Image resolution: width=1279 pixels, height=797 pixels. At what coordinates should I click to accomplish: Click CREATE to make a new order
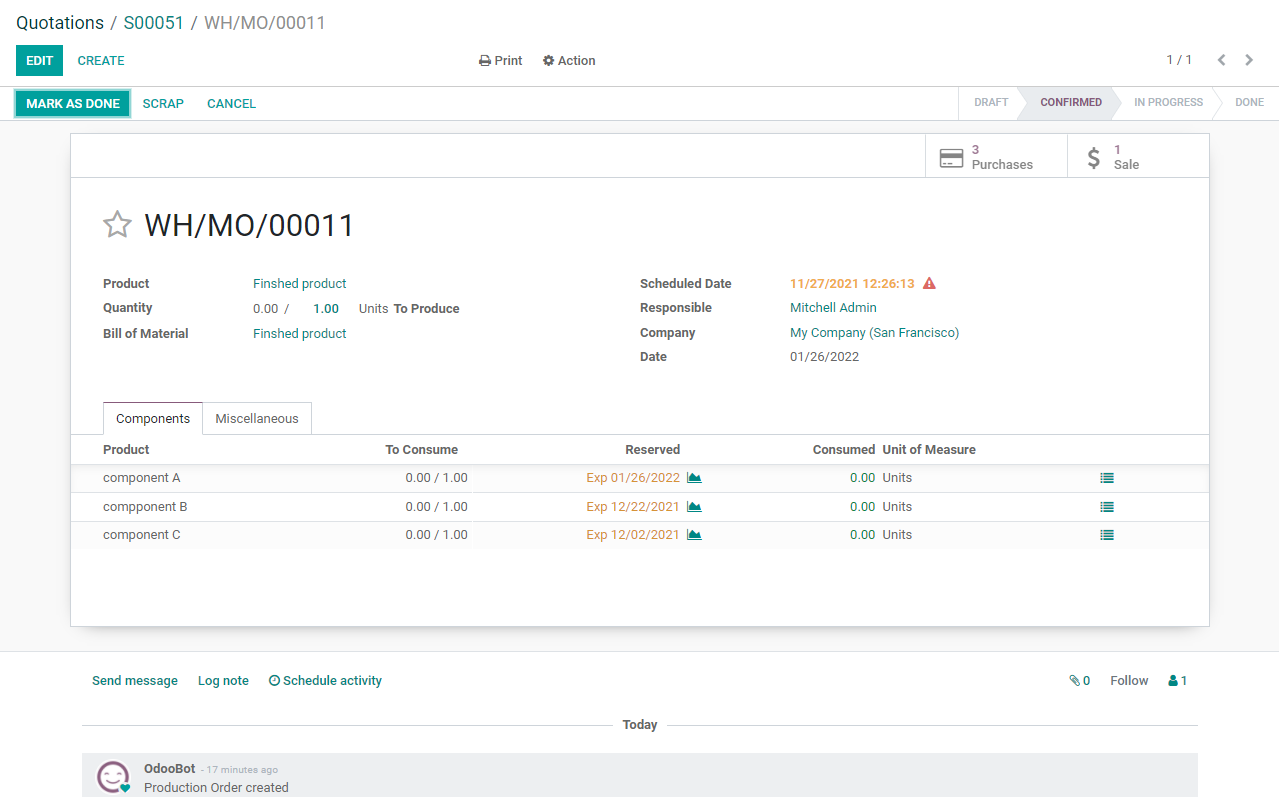pos(101,61)
